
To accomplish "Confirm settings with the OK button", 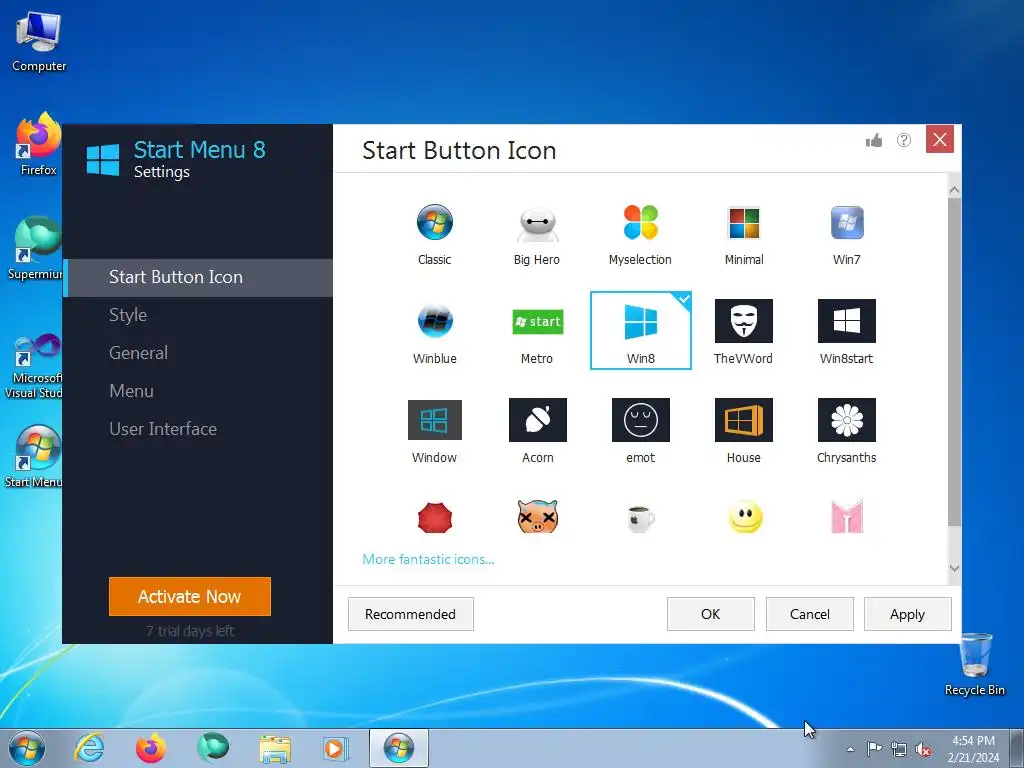I will pyautogui.click(x=711, y=614).
